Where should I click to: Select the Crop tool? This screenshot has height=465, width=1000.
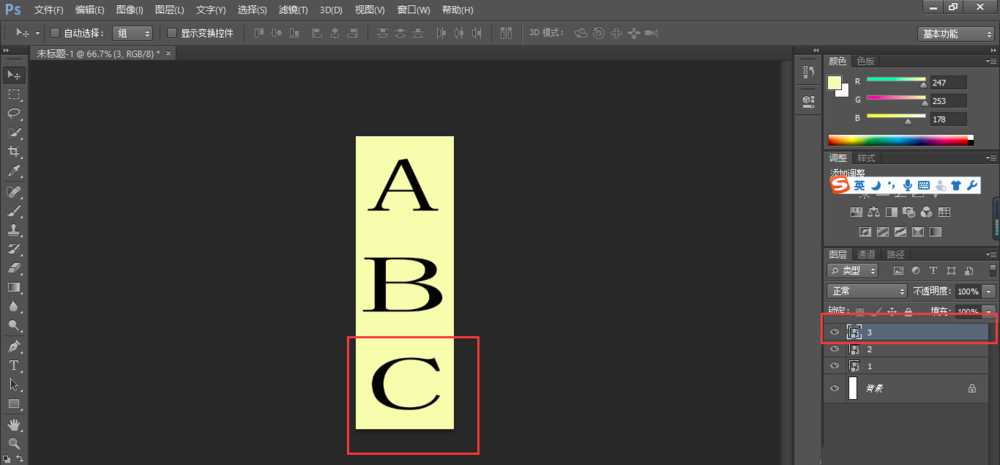(x=14, y=152)
